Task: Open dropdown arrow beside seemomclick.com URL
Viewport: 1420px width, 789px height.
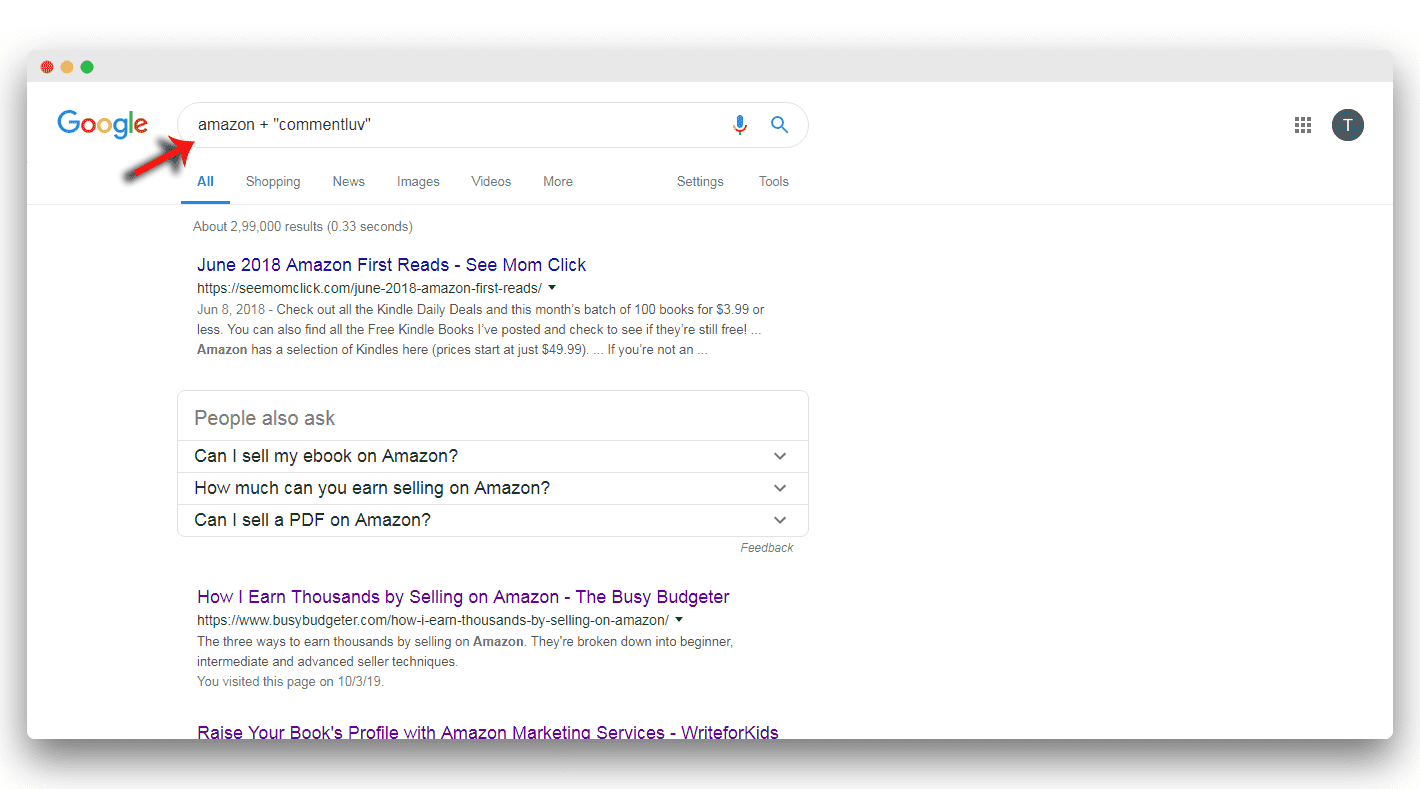Action: tap(553, 288)
